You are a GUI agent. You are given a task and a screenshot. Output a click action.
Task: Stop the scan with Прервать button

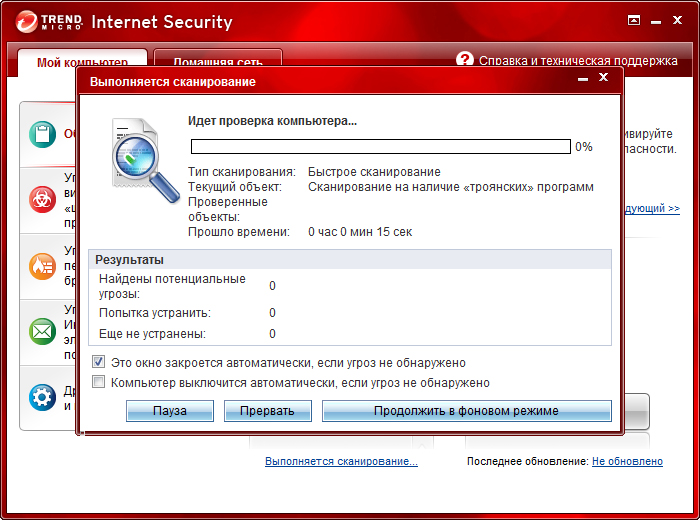[x=267, y=411]
